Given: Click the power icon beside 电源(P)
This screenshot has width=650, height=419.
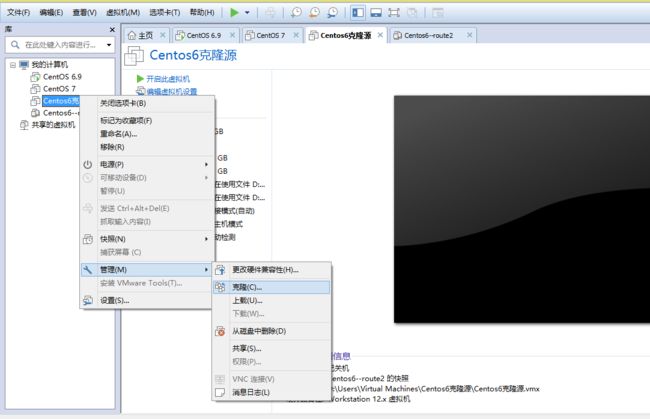Looking at the screenshot, I should click(x=87, y=165).
